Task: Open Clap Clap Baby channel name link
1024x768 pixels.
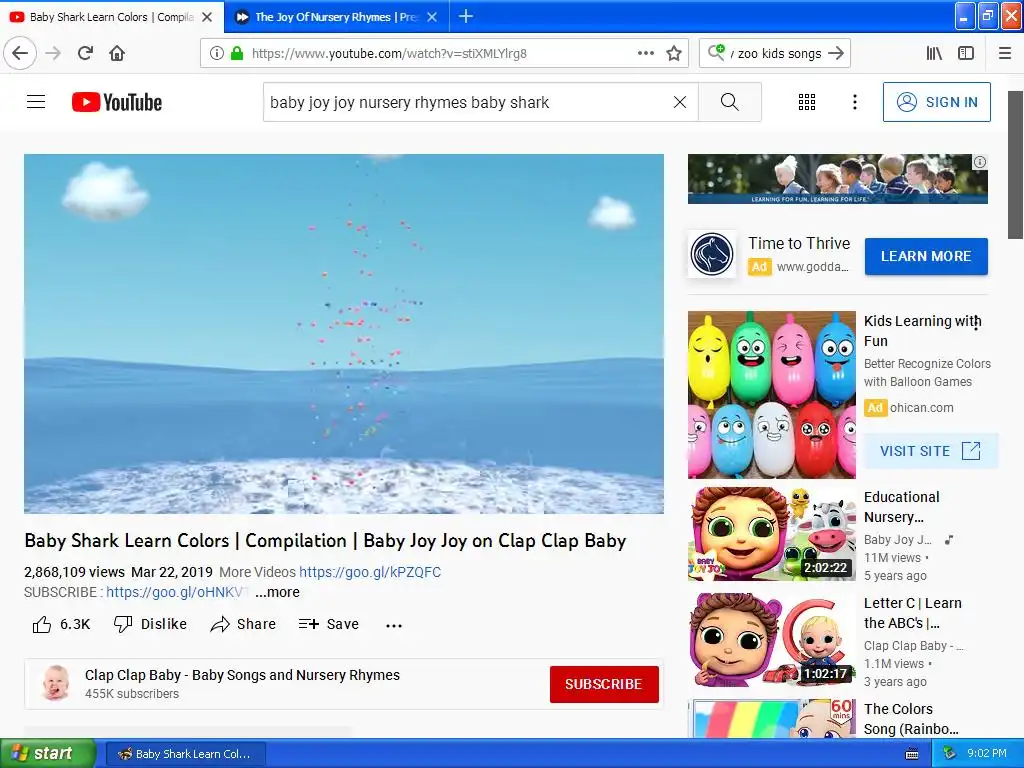Action: click(x=242, y=675)
